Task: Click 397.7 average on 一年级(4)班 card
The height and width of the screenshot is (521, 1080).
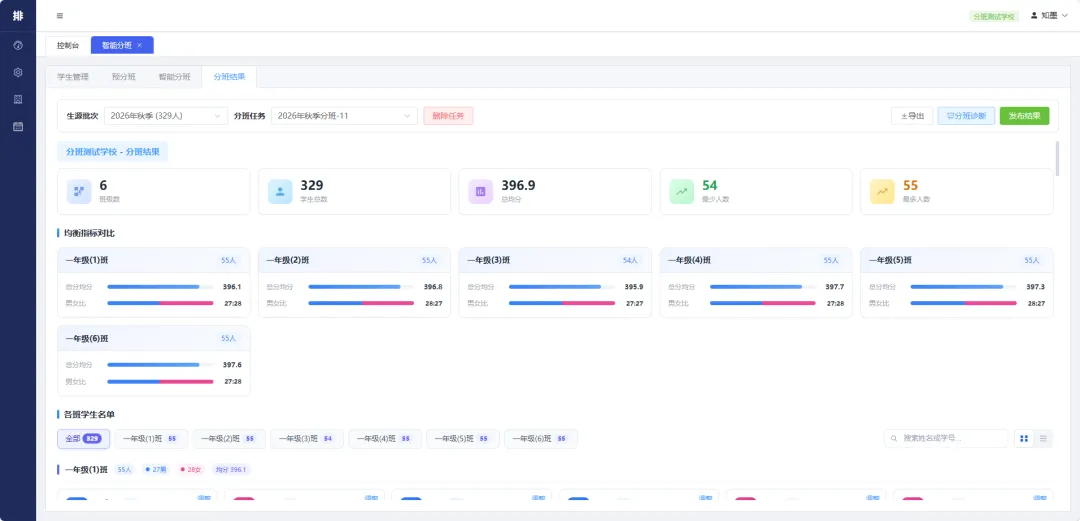Action: click(x=835, y=287)
